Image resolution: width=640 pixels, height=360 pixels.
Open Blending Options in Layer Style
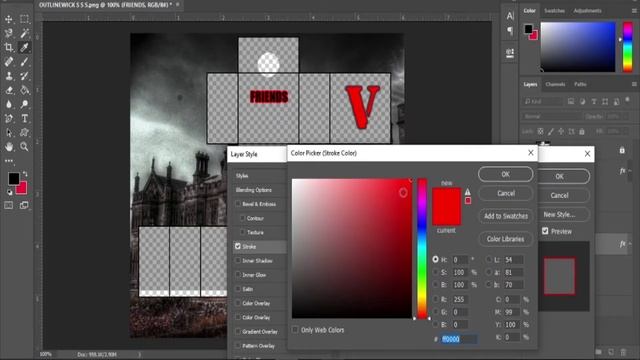tap(253, 190)
